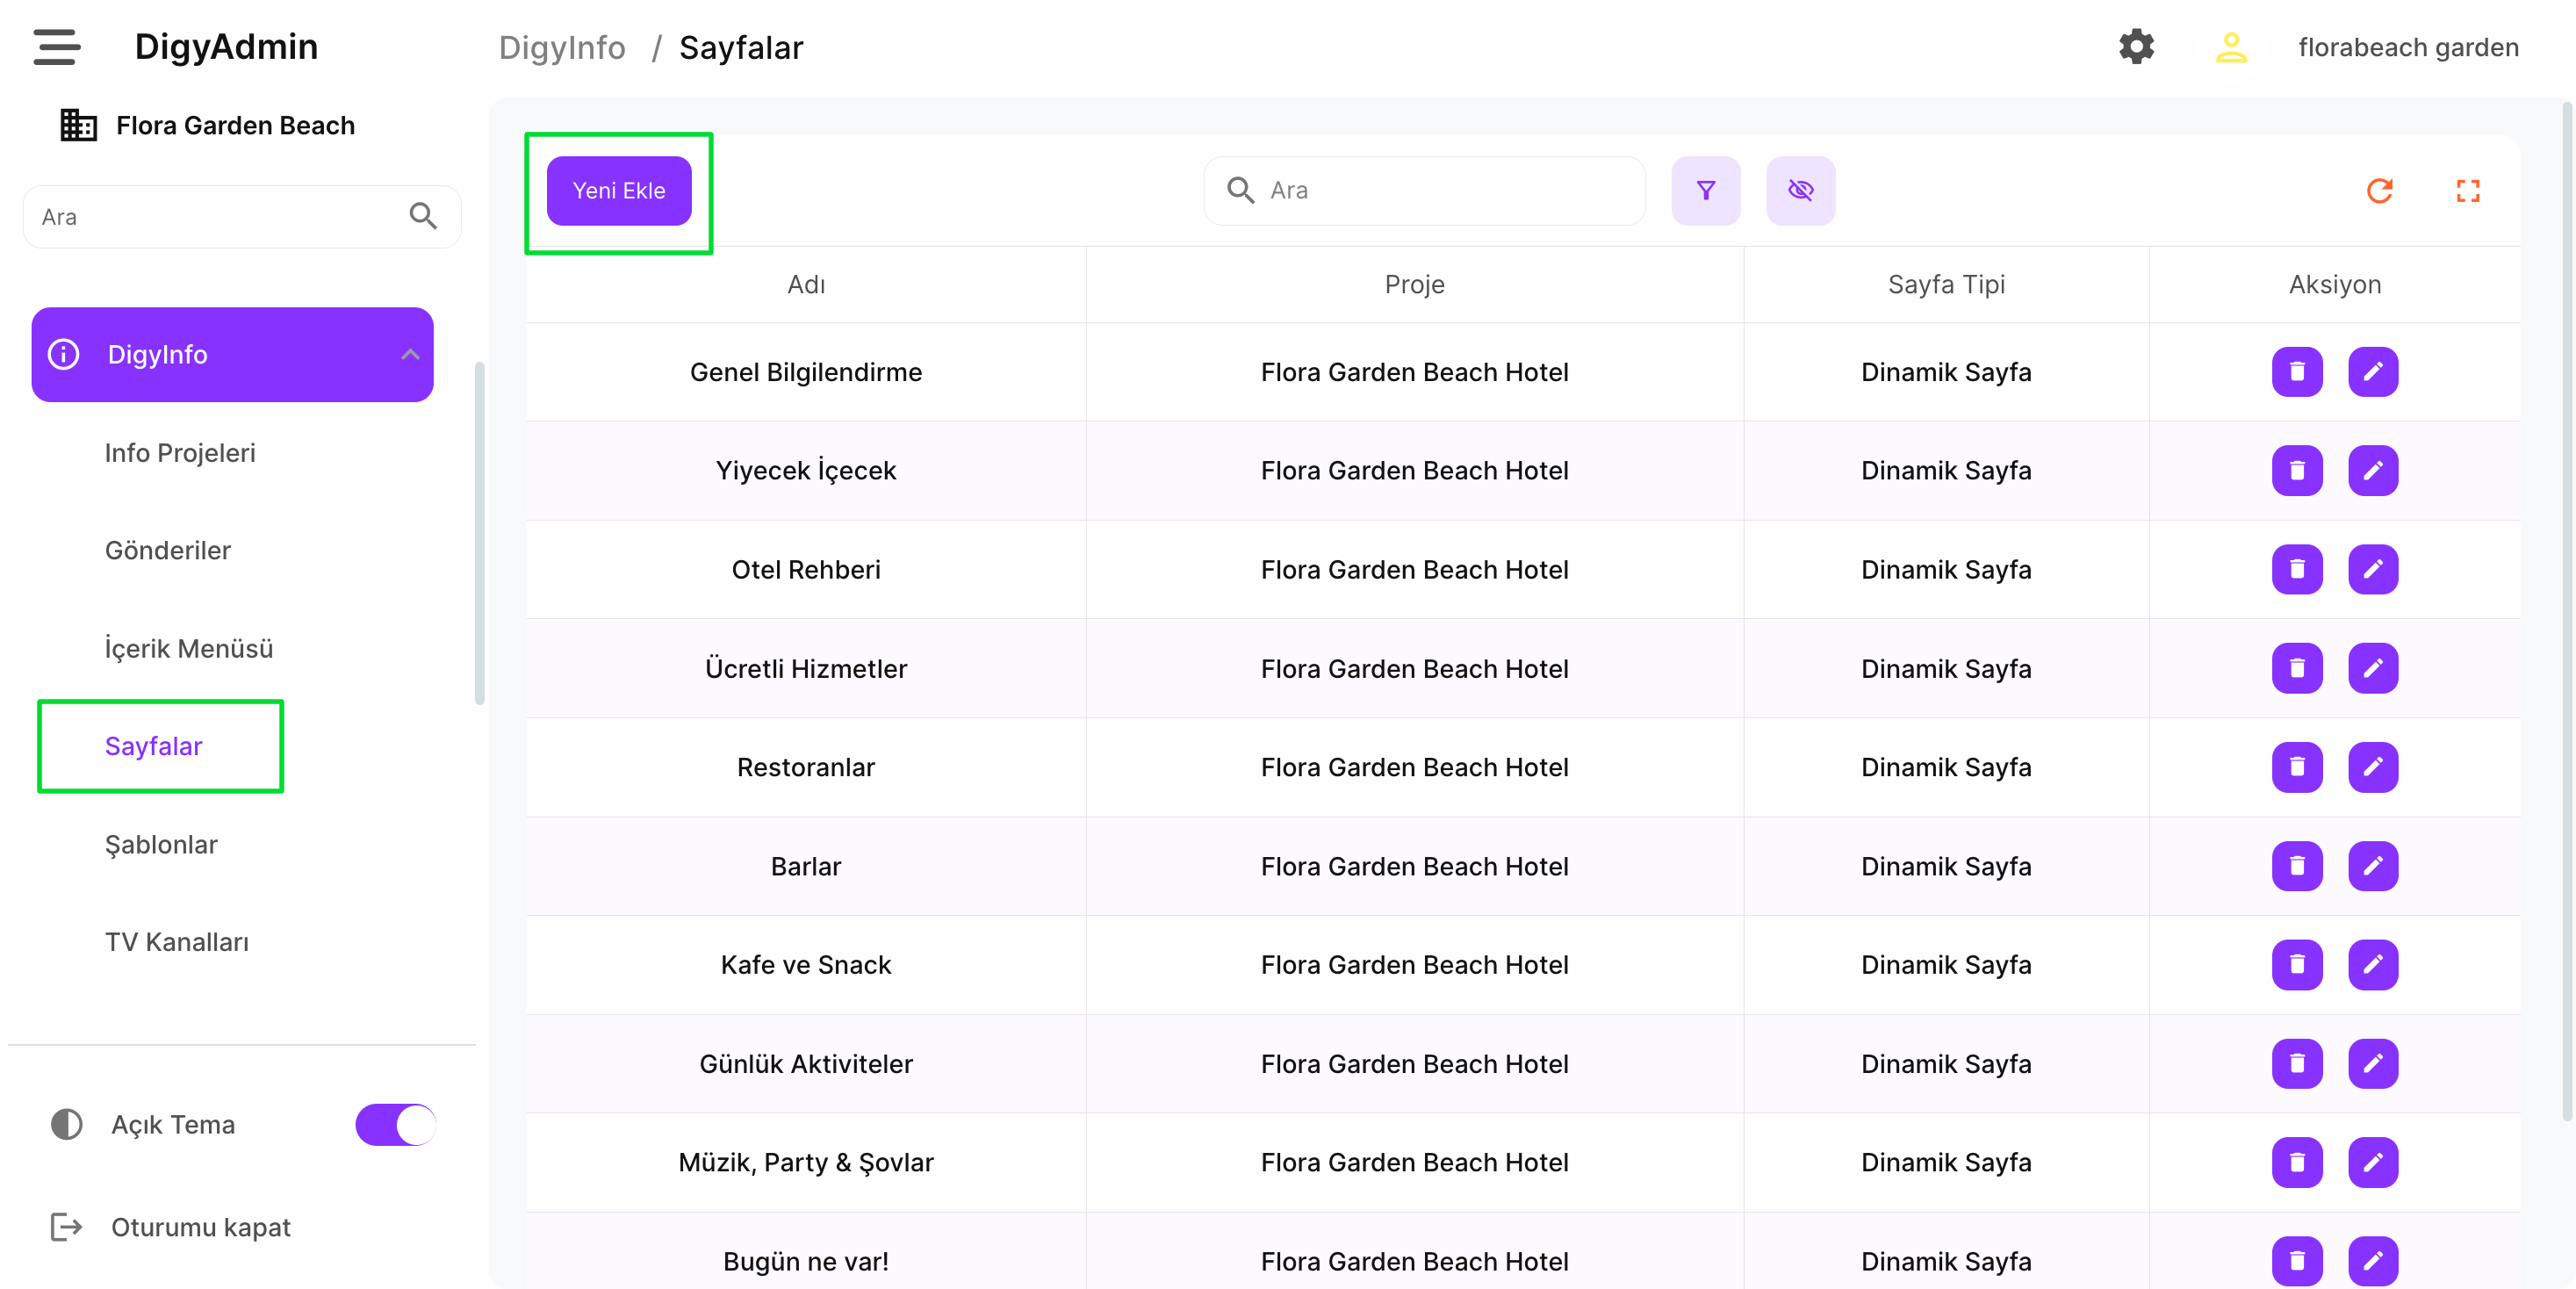
Task: Delete the Genel Bilgilendirme page
Action: (x=2296, y=372)
